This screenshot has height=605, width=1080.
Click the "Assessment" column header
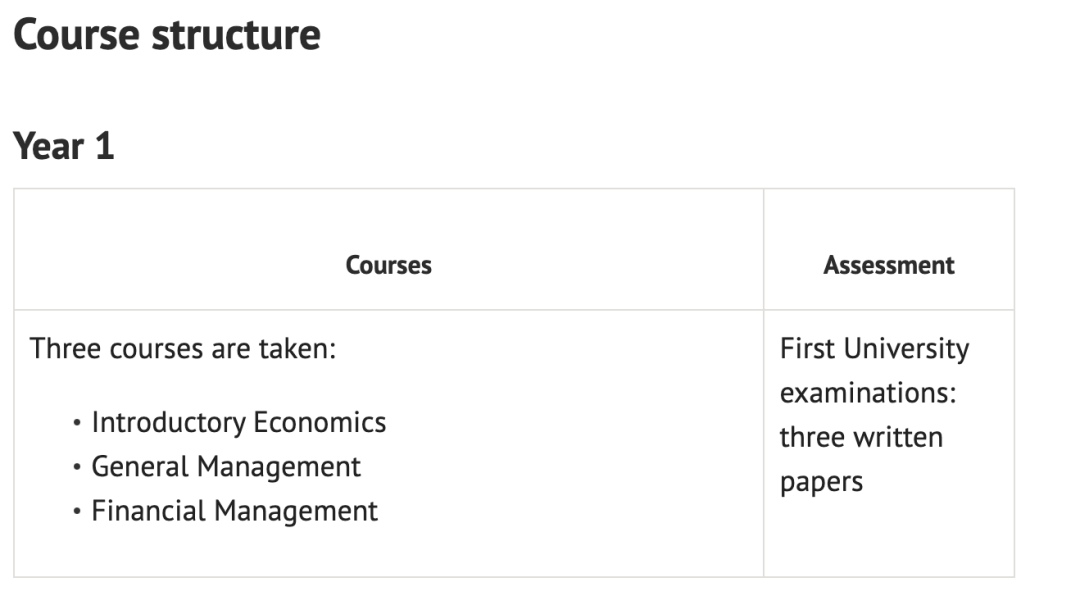888,265
